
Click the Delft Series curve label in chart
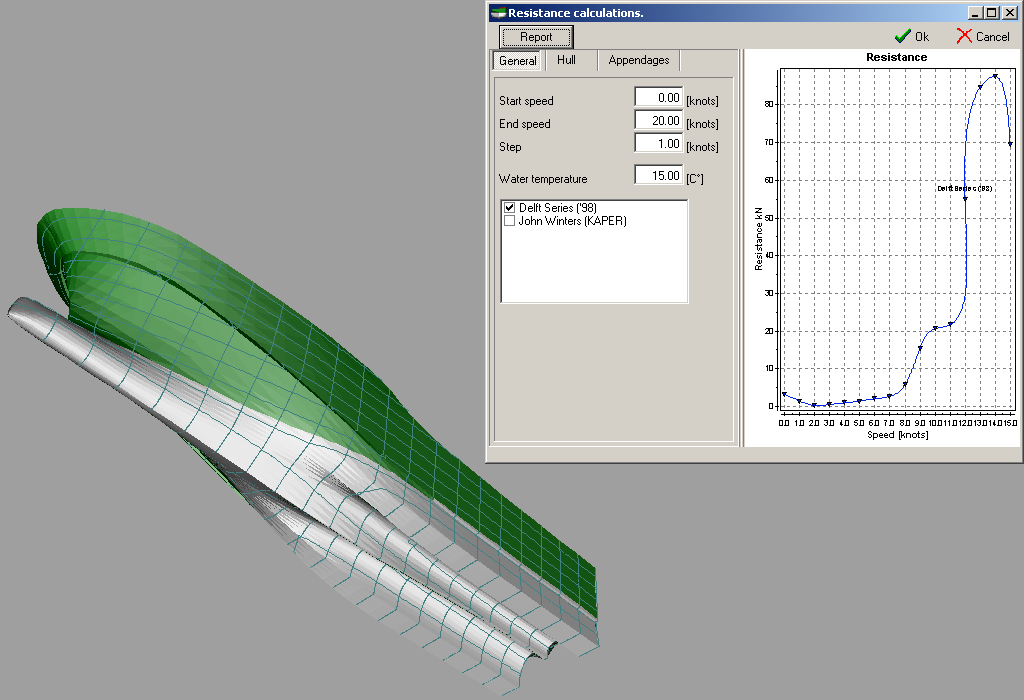[x=965, y=188]
